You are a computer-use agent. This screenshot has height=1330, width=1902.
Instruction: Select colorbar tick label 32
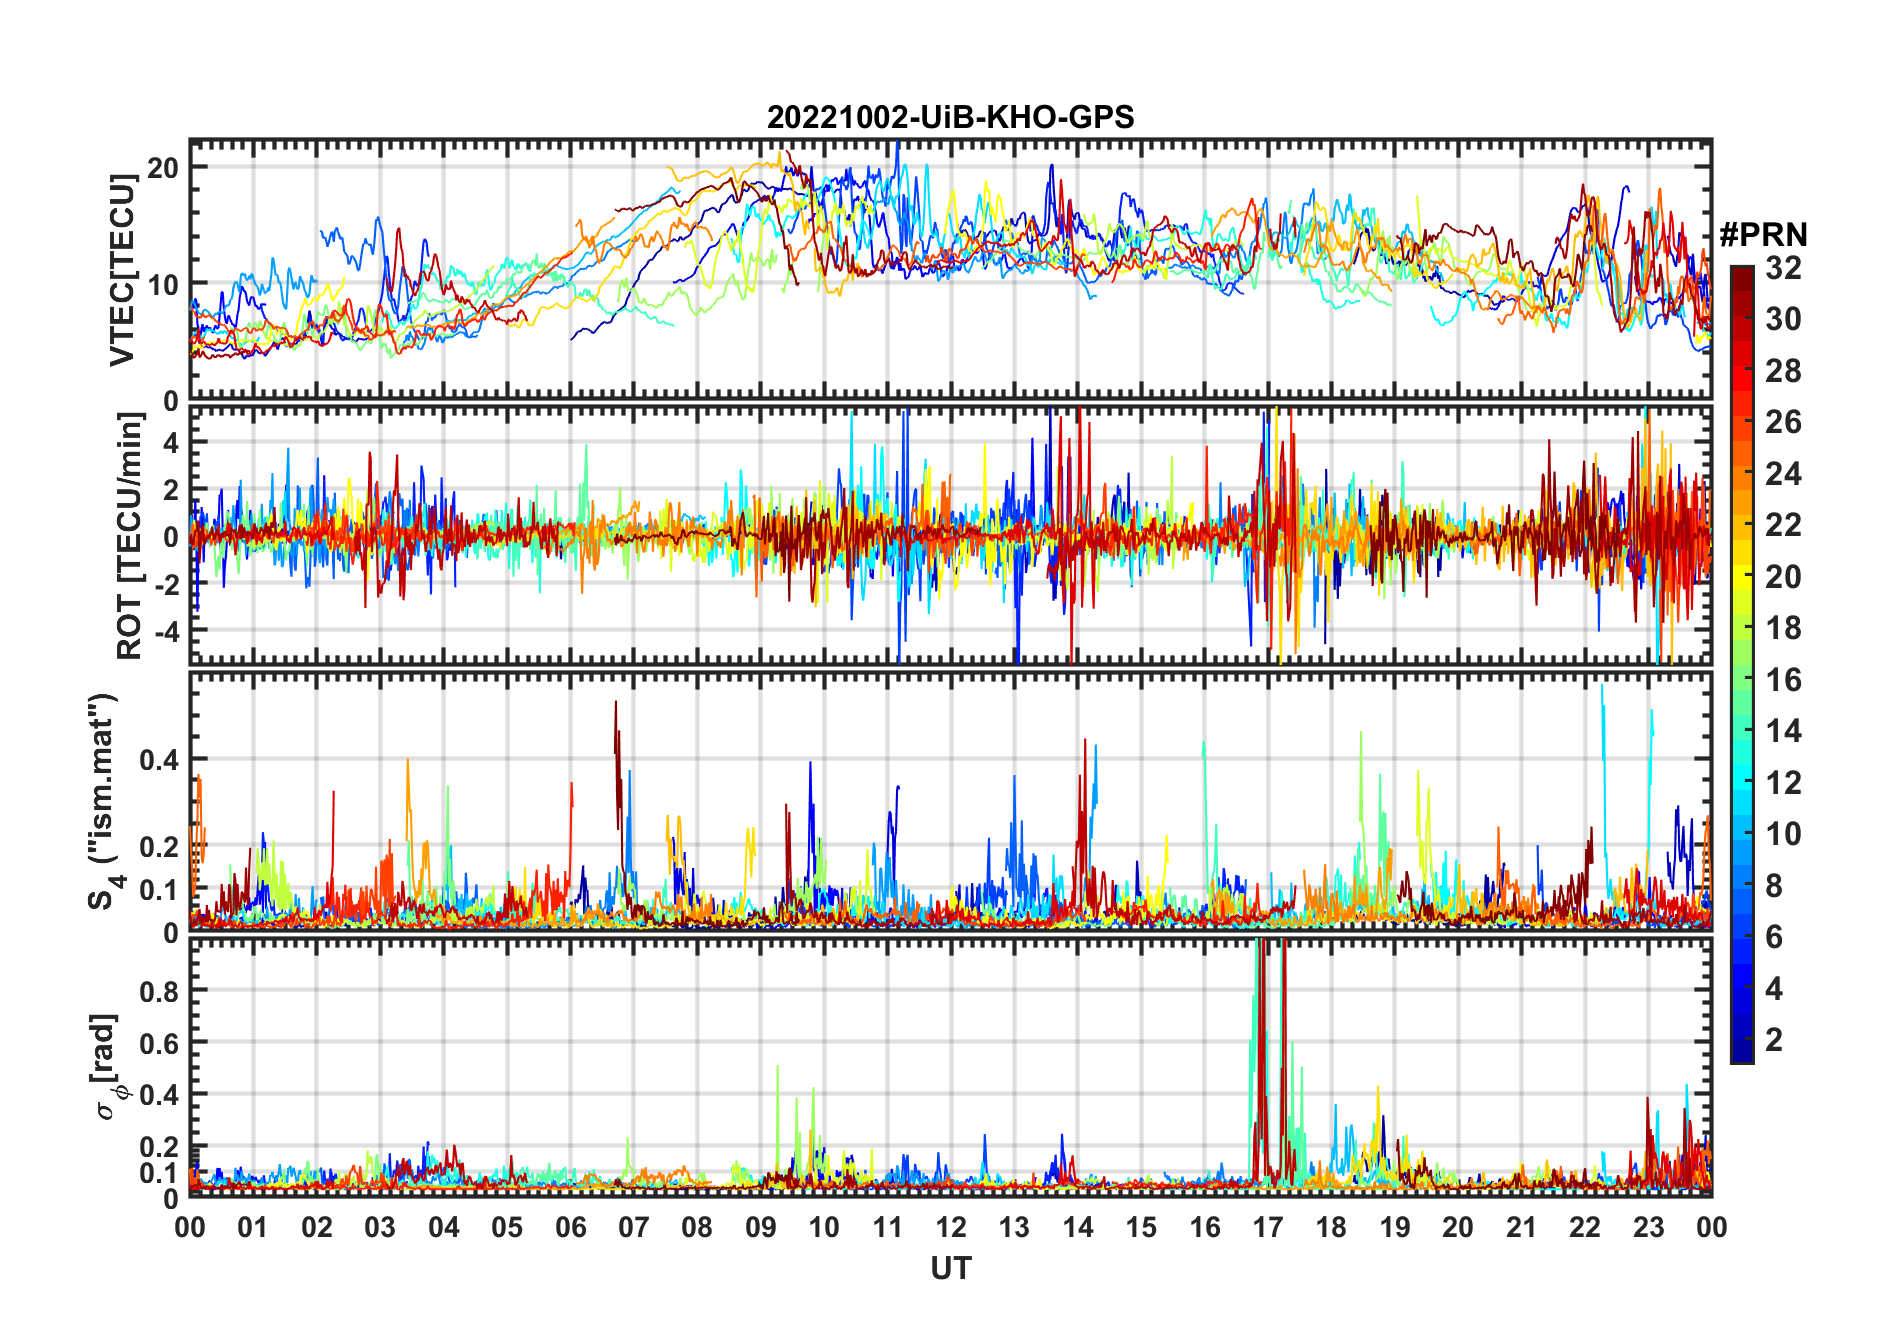point(1783,268)
